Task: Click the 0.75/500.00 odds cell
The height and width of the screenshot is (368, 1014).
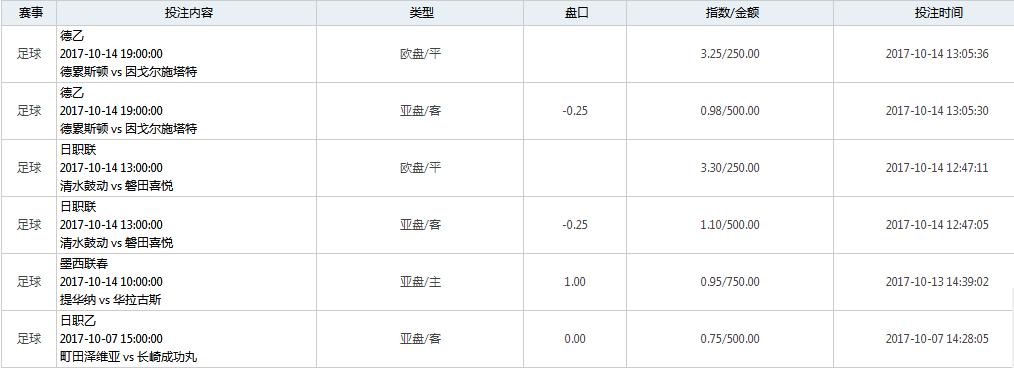Action: [x=730, y=339]
